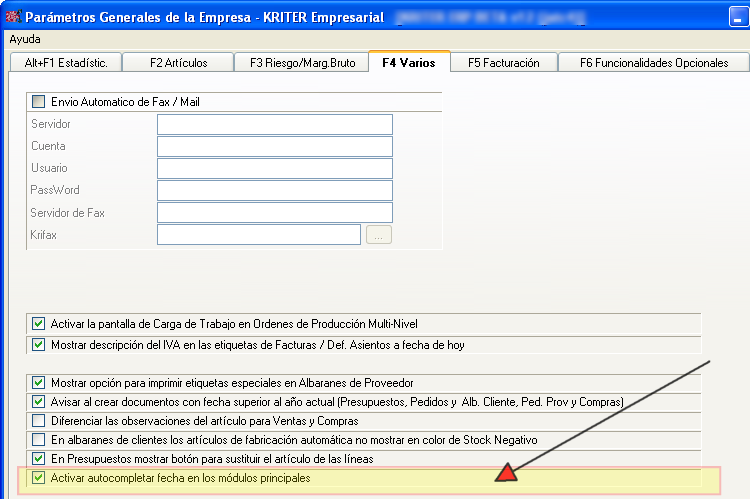Image resolution: width=750 pixels, height=499 pixels.
Task: Uncheck Carga de Trabajo en Ordenes de Producción
Action: pos(39,324)
